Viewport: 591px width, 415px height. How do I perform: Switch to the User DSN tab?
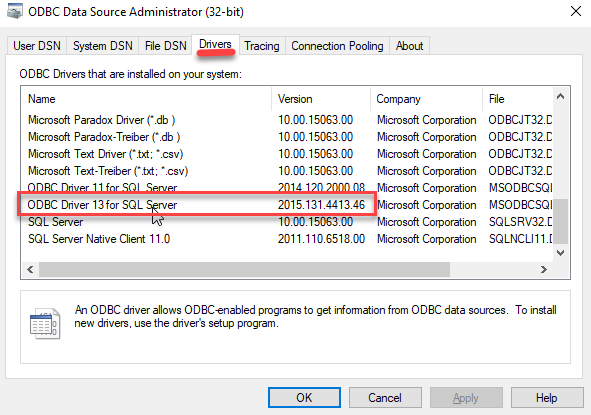coord(37,46)
